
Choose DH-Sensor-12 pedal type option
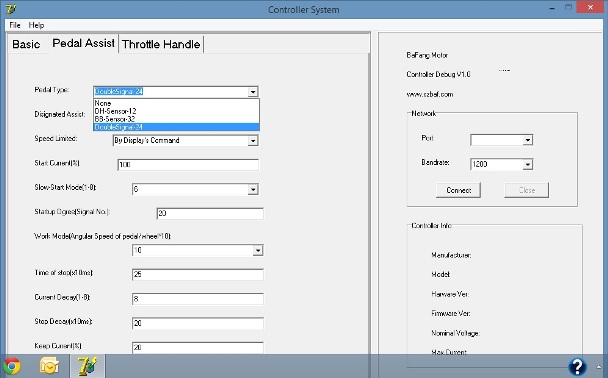point(176,111)
